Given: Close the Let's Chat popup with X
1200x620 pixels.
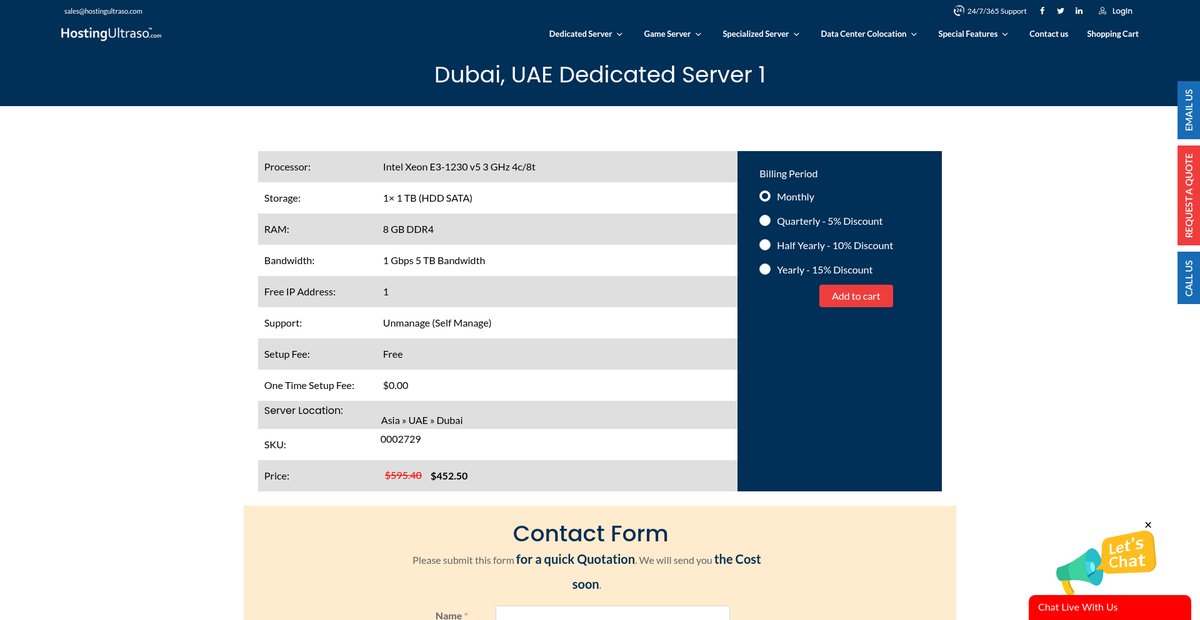Looking at the screenshot, I should point(1148,525).
